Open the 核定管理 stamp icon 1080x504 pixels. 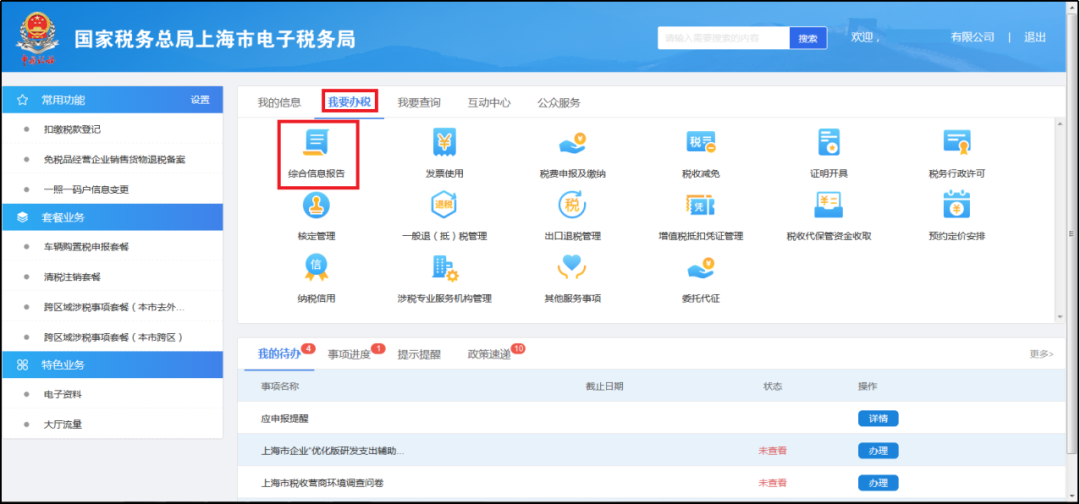(x=317, y=204)
